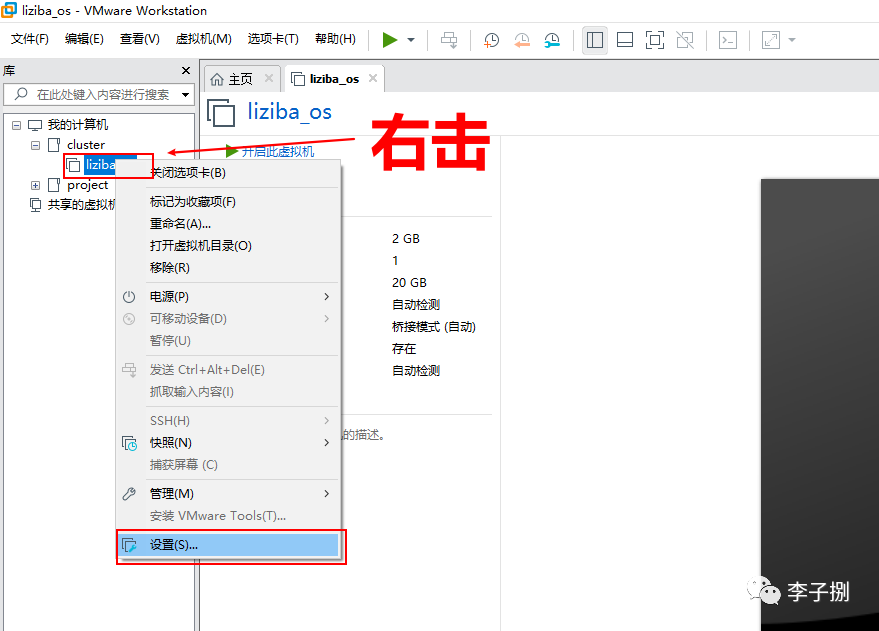This screenshot has height=631, width=879.
Task: Take a snapshot using toolbar clock icon
Action: pos(491,40)
